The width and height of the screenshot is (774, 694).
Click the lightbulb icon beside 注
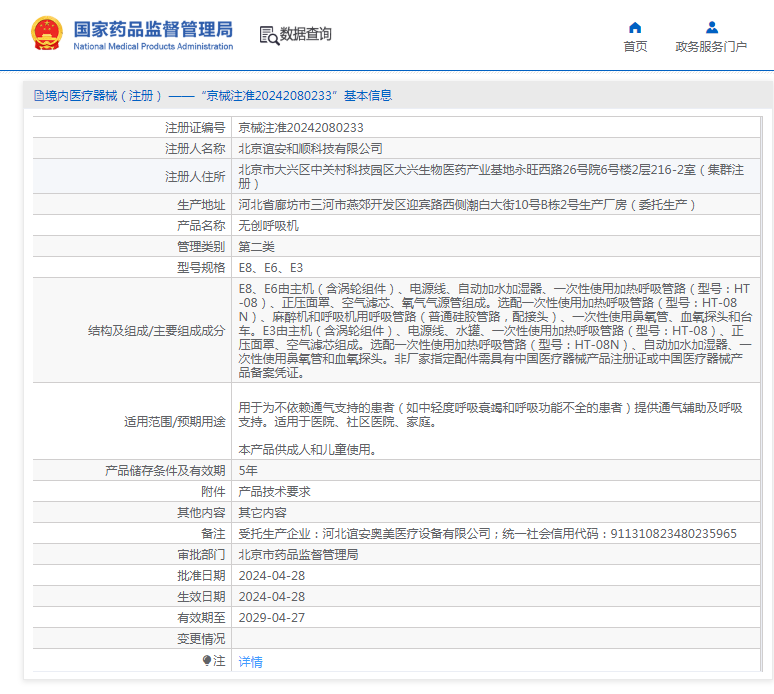[x=208, y=661]
